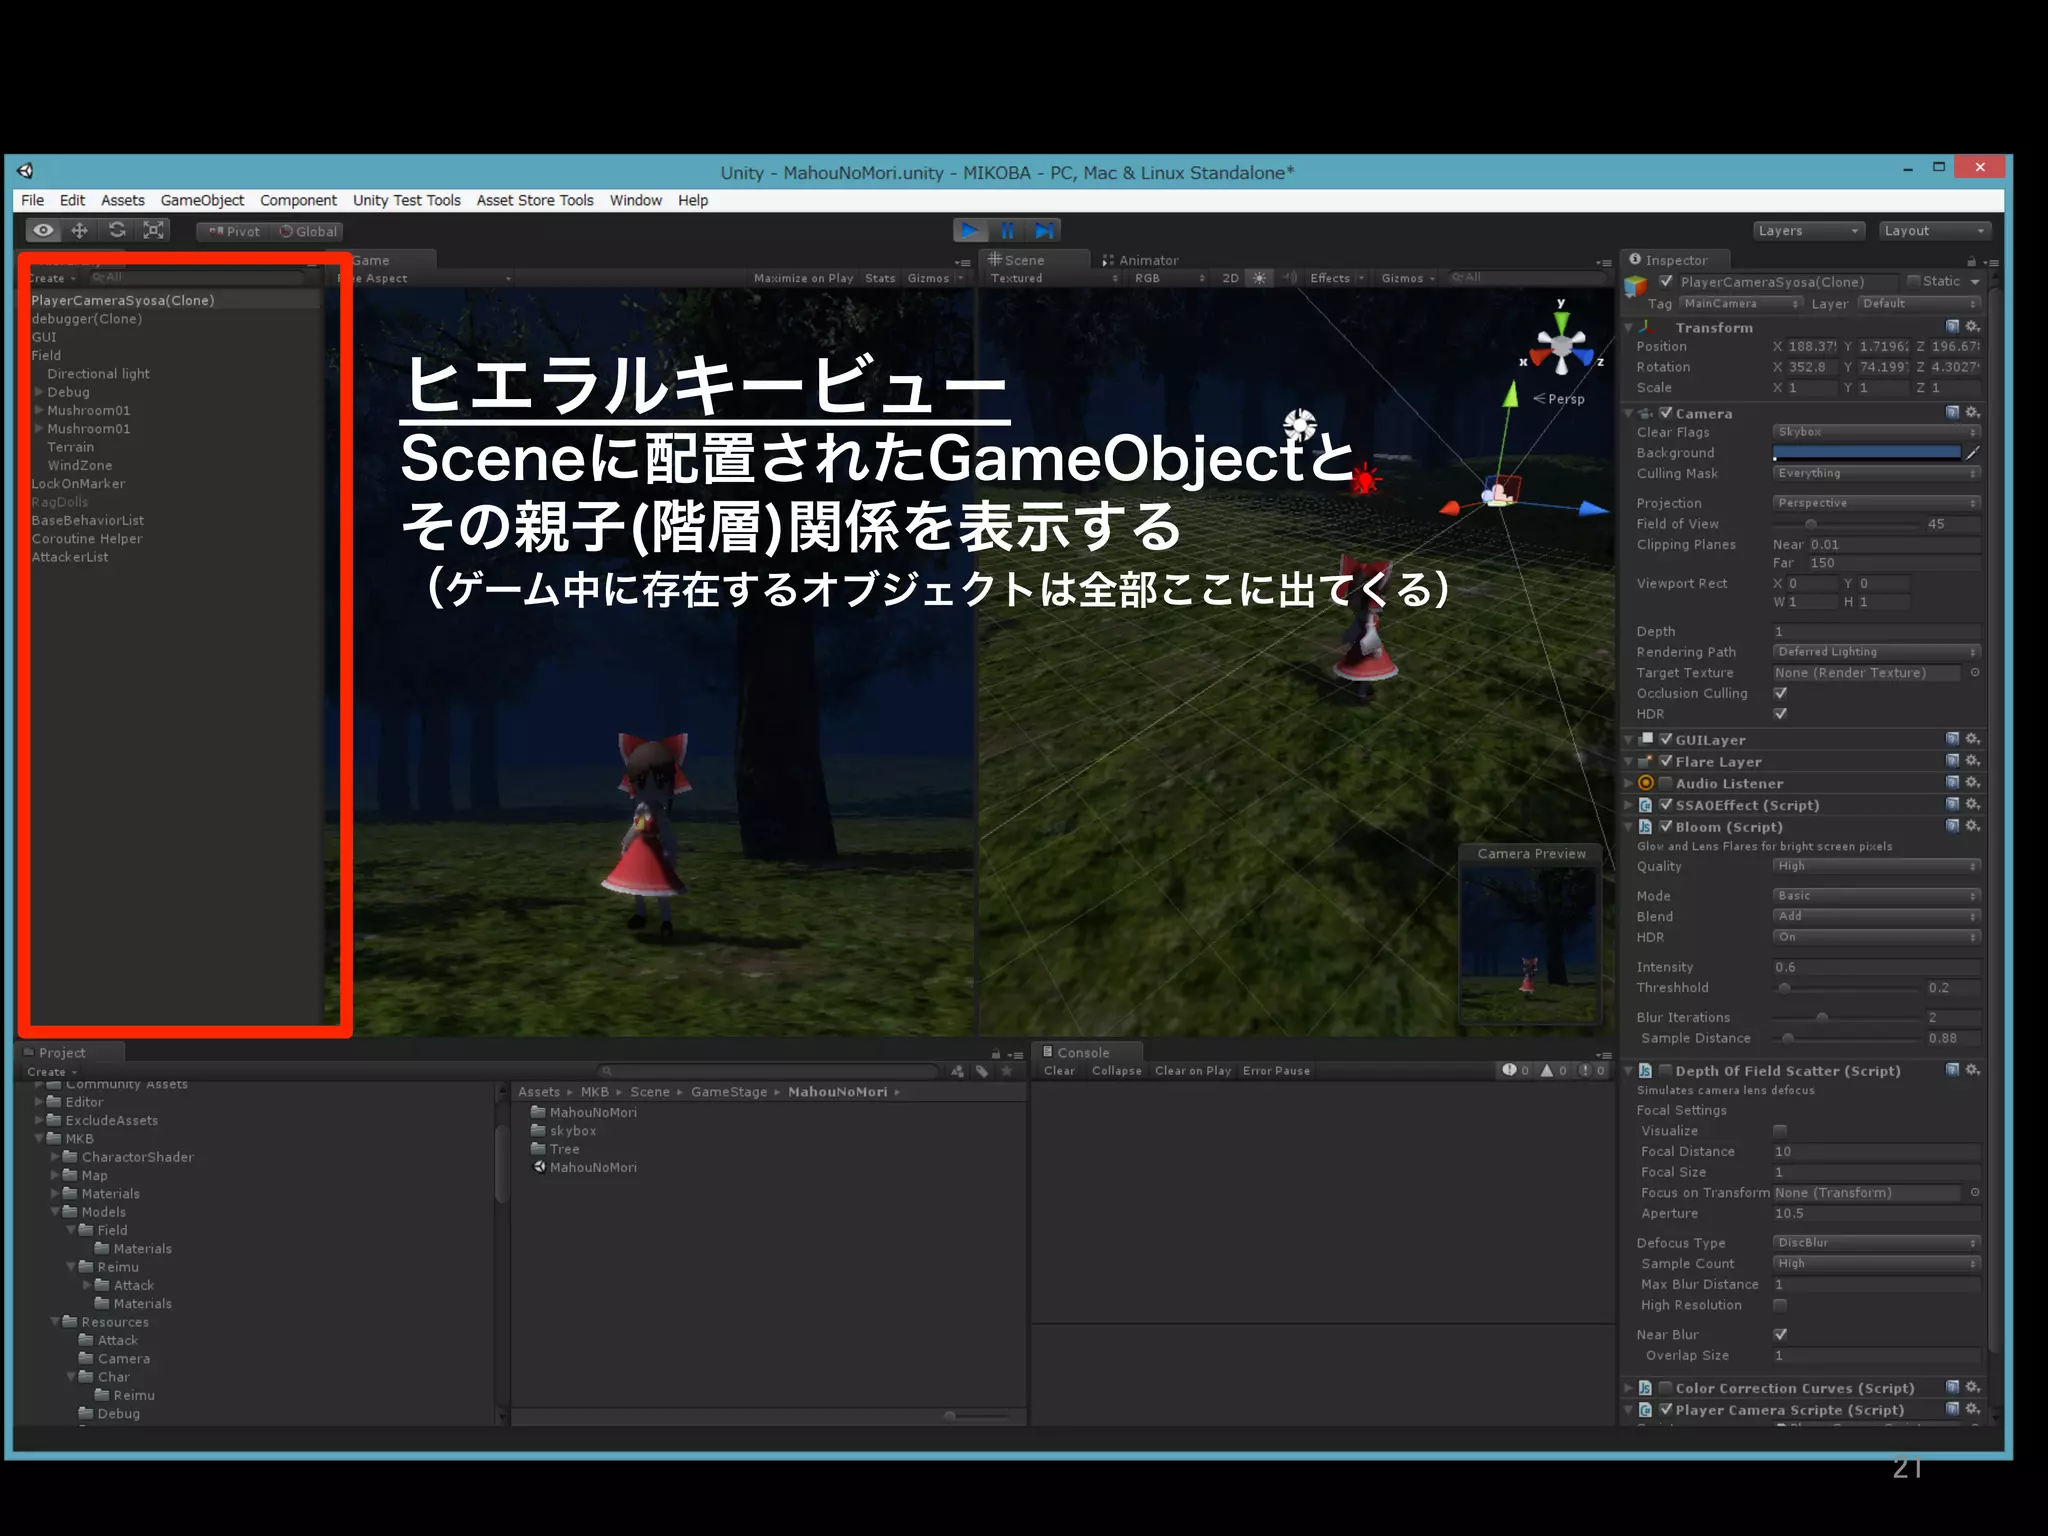Toggle scene lighting sun icon

point(1259,278)
